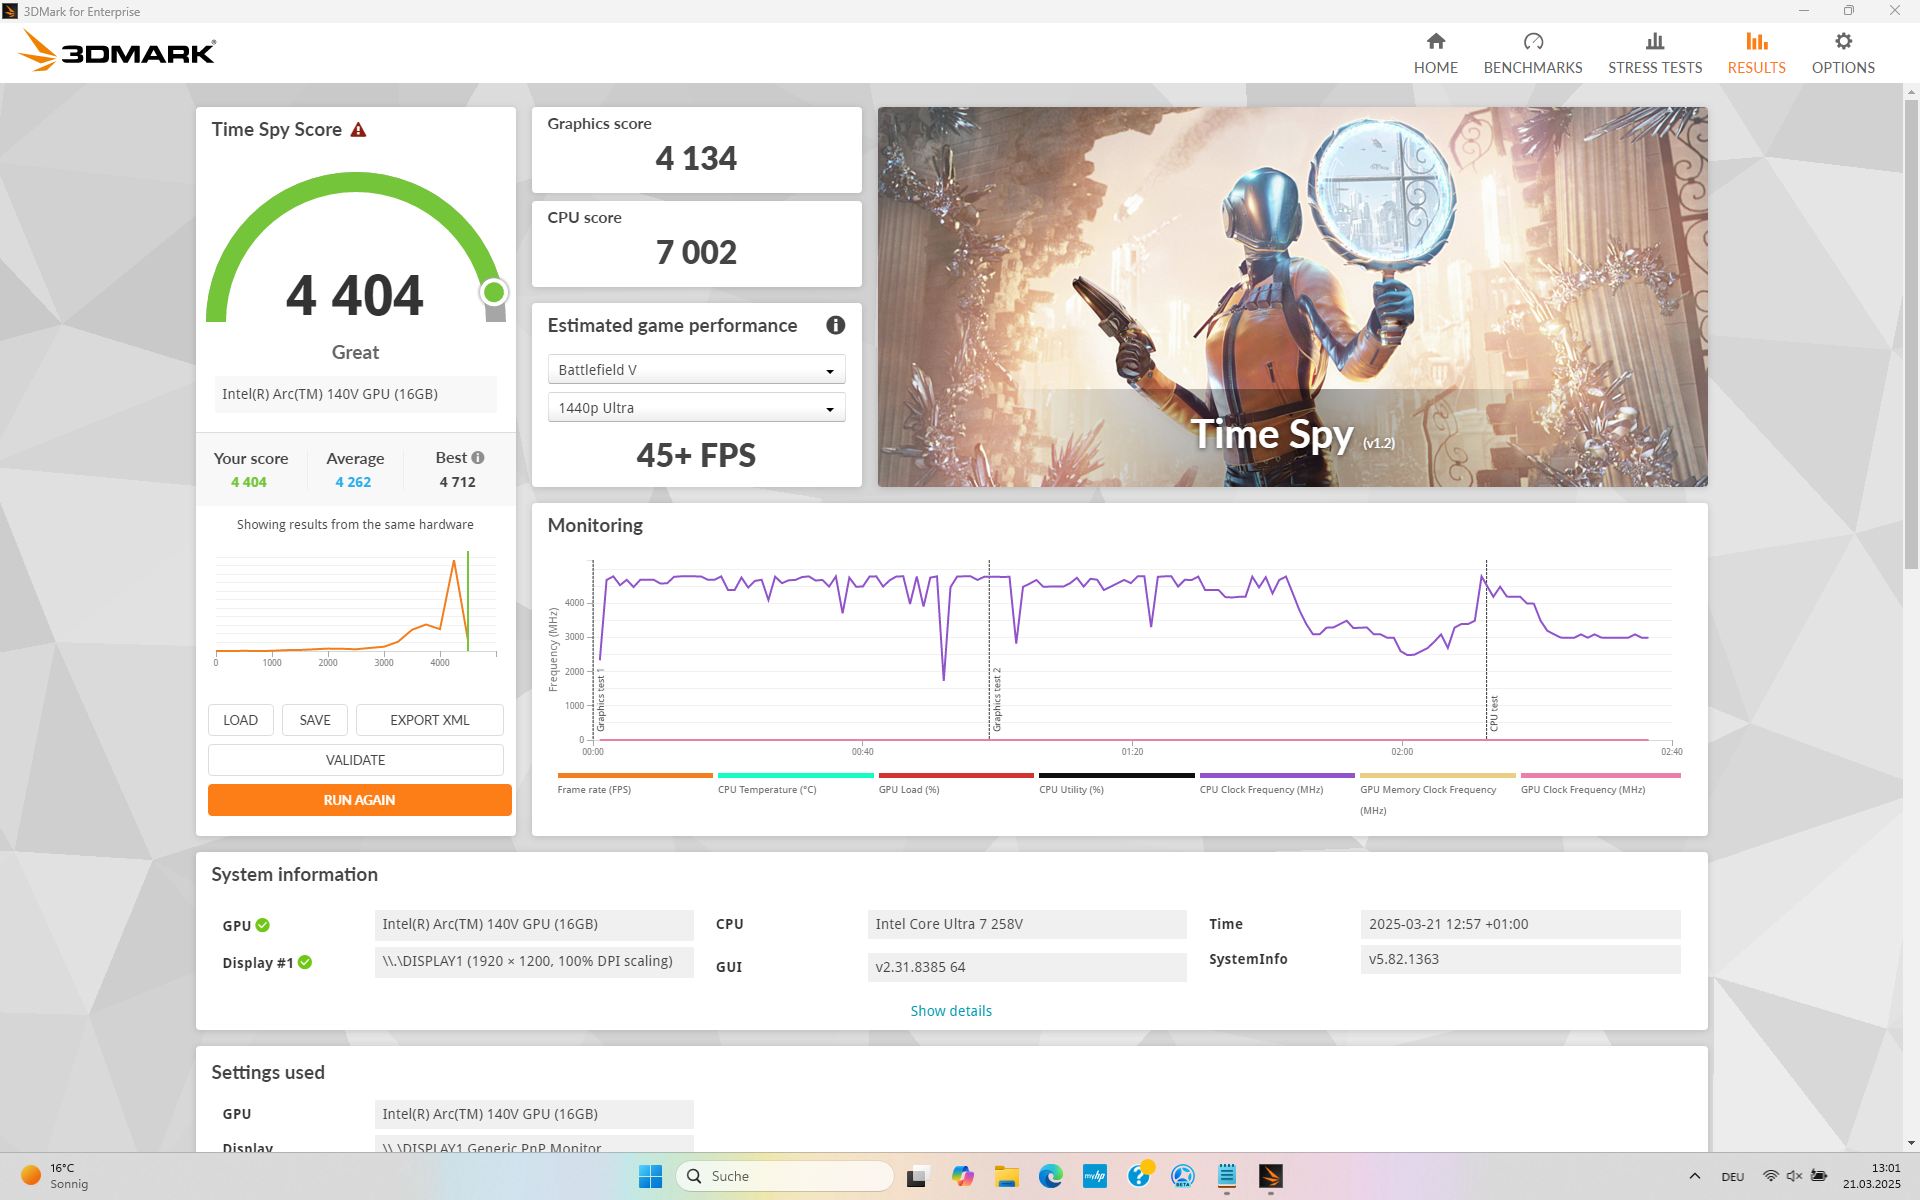Open Microsoft Edge from the taskbar
This screenshot has height=1200, width=1920.
(1050, 1176)
